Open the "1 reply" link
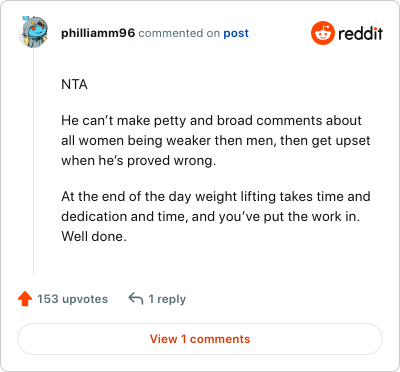 [167, 299]
